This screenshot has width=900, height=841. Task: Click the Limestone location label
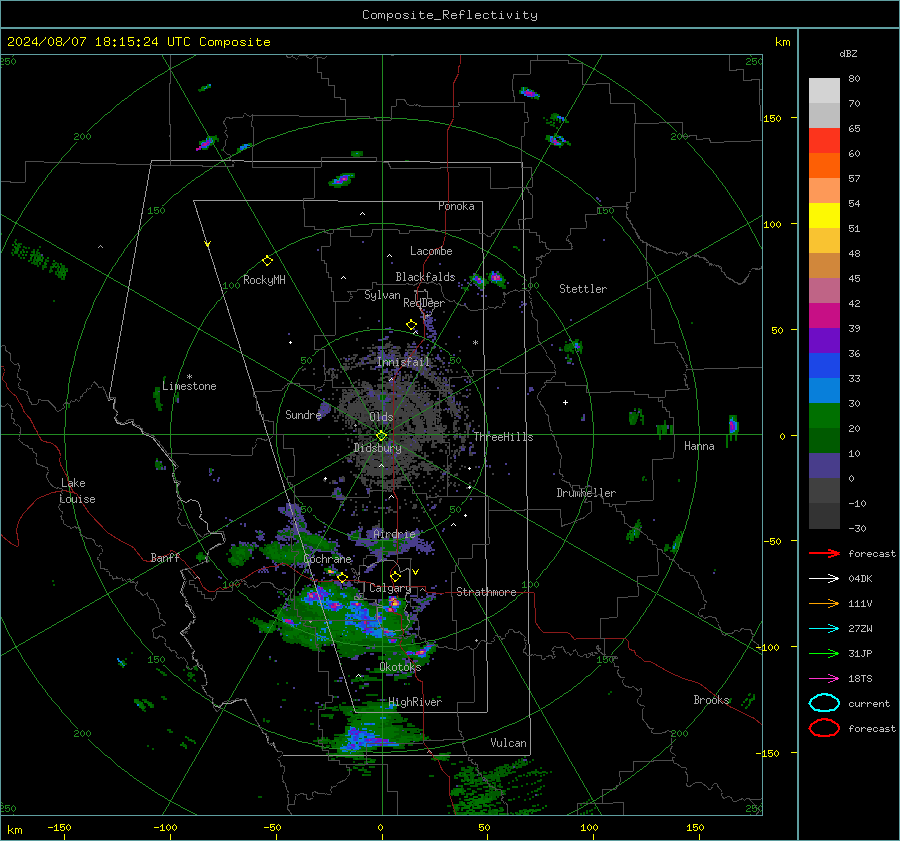[189, 386]
